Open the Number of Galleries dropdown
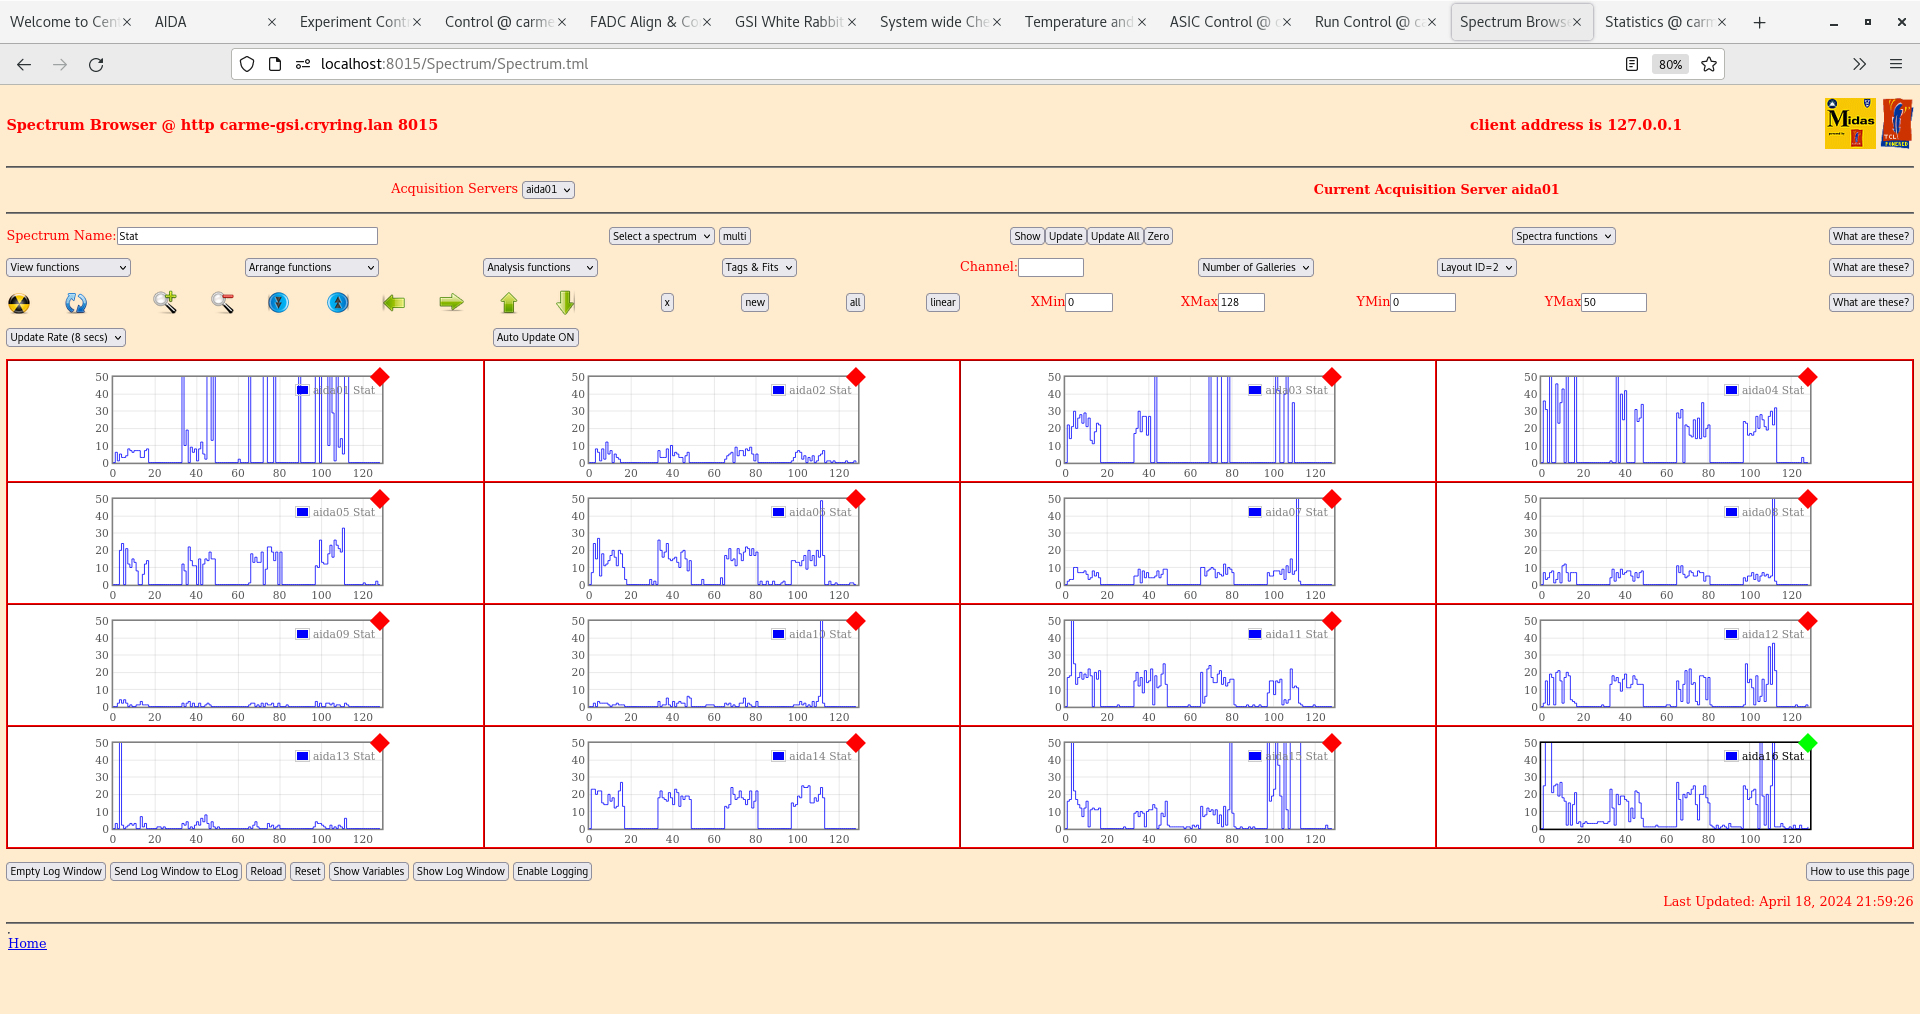This screenshot has width=1920, height=1014. [1255, 268]
